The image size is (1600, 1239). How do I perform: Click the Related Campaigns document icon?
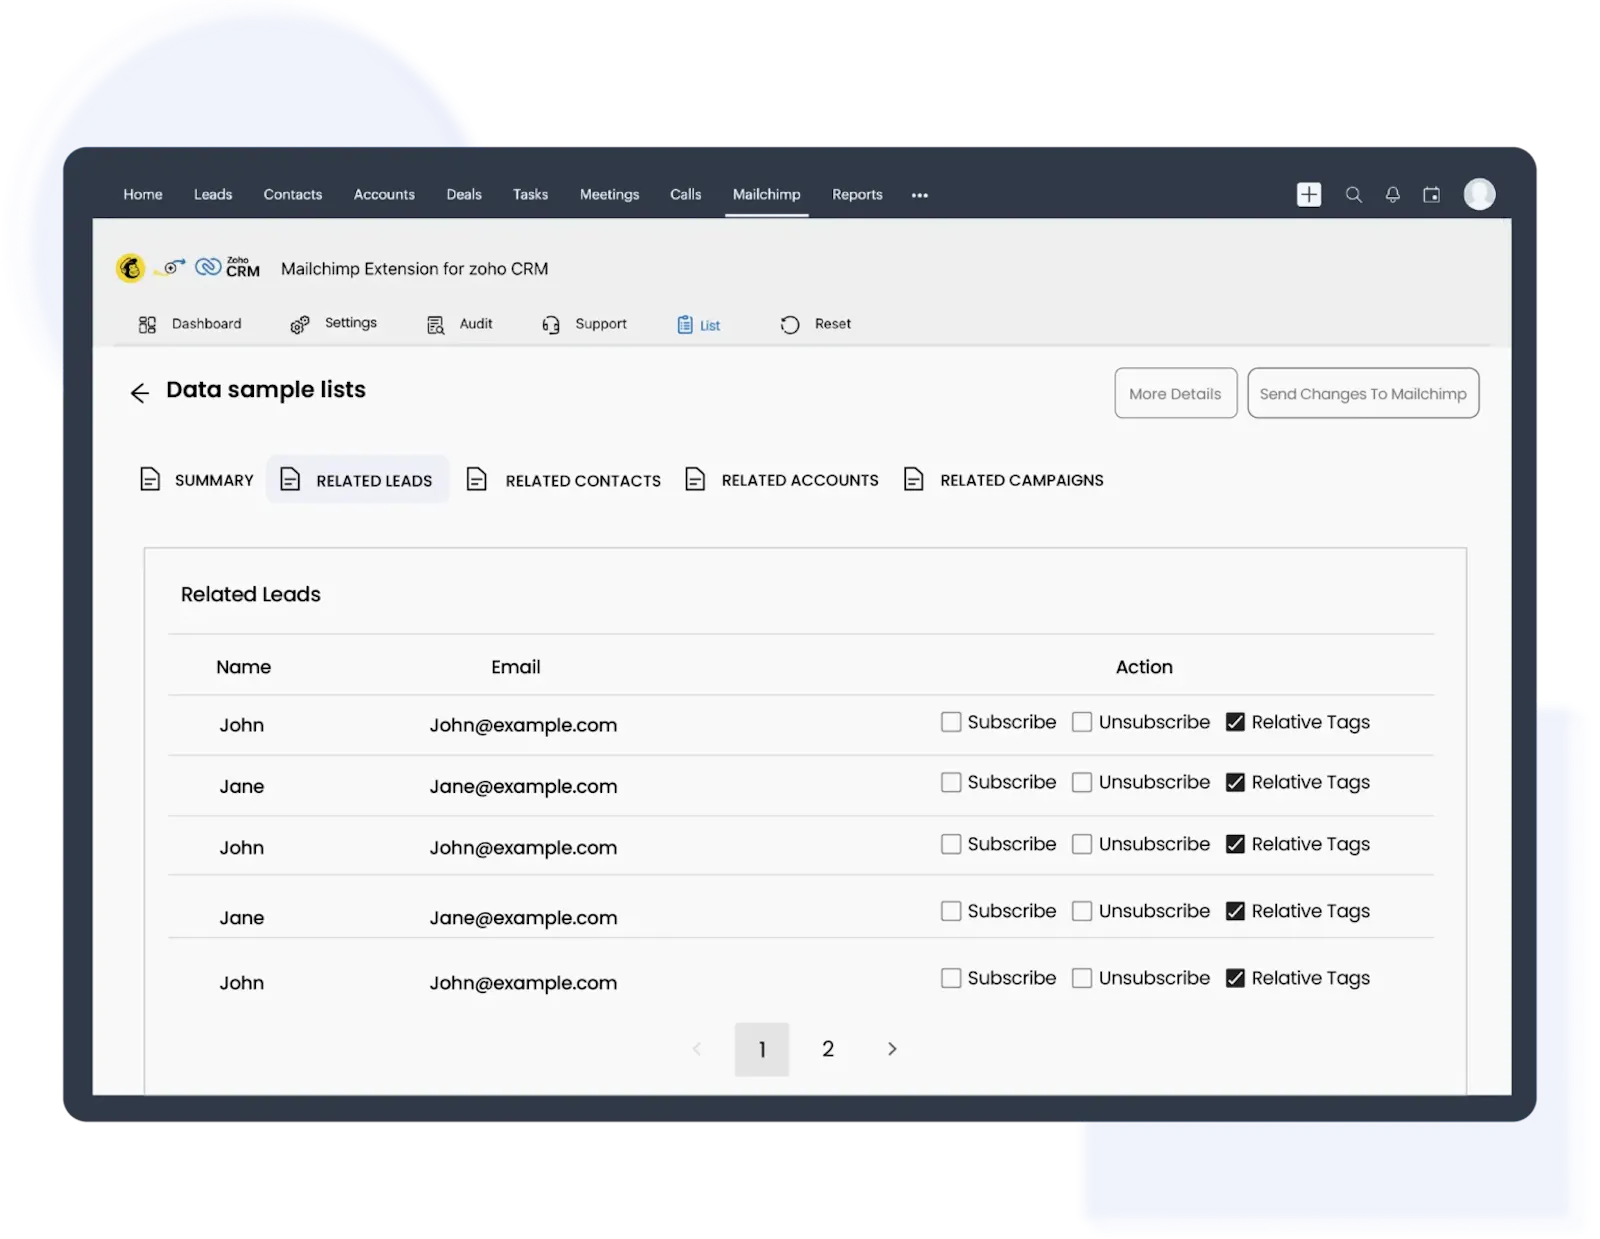pyautogui.click(x=913, y=479)
